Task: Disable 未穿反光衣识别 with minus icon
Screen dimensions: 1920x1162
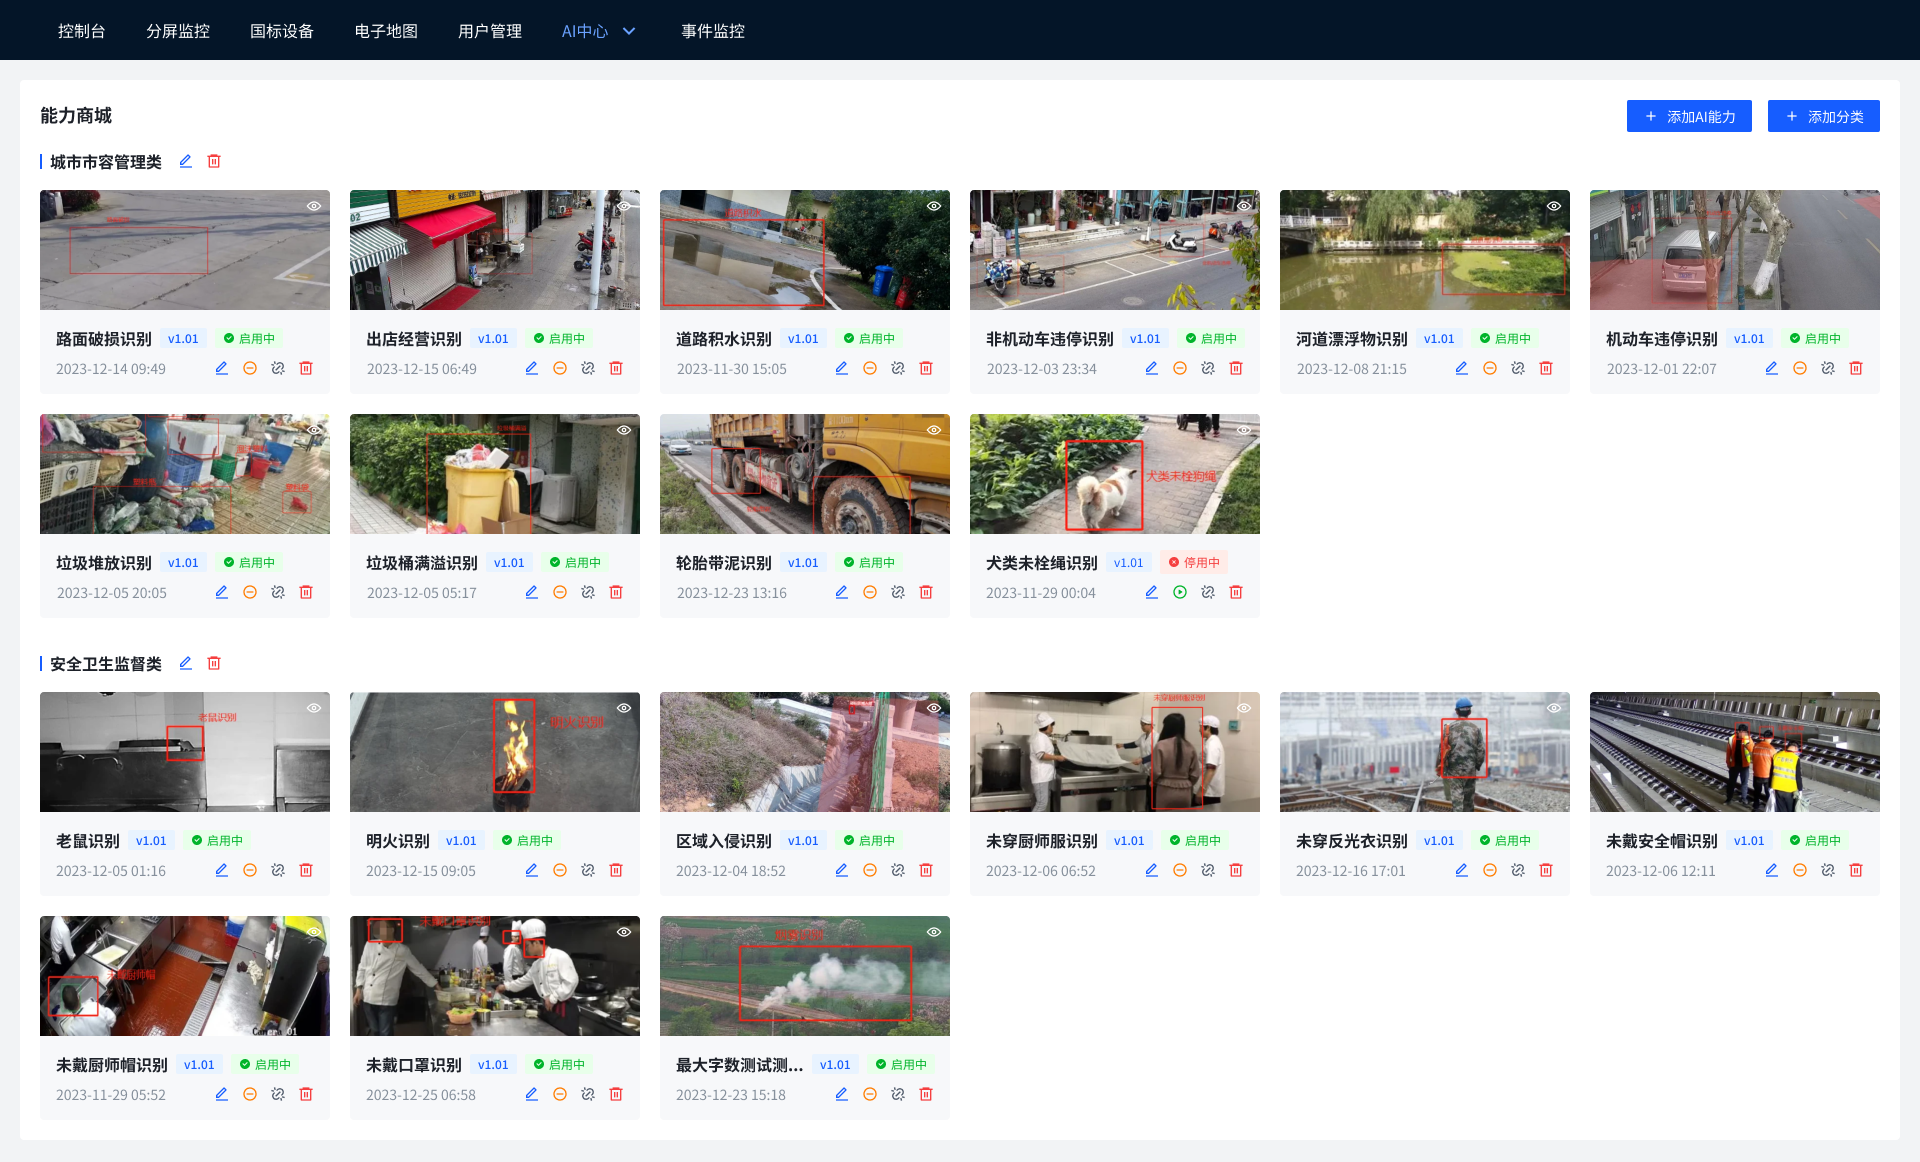Action: point(1490,870)
